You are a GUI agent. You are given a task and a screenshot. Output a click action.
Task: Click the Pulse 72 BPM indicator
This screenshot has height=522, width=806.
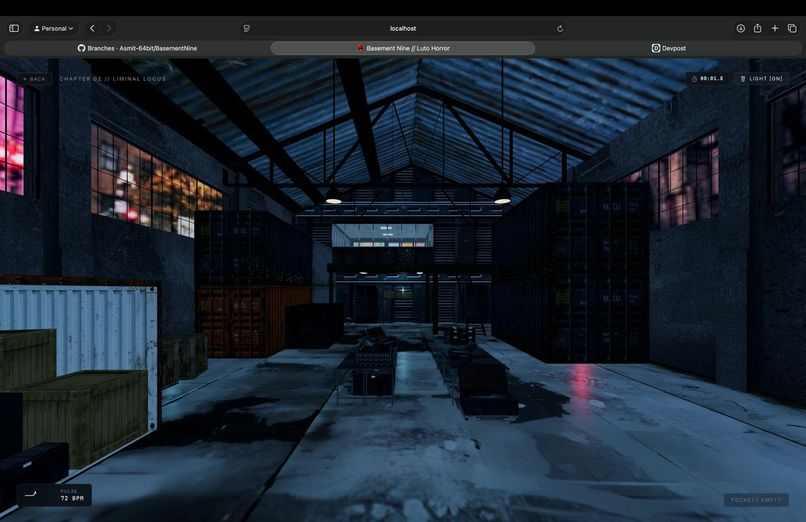pyautogui.click(x=54, y=495)
